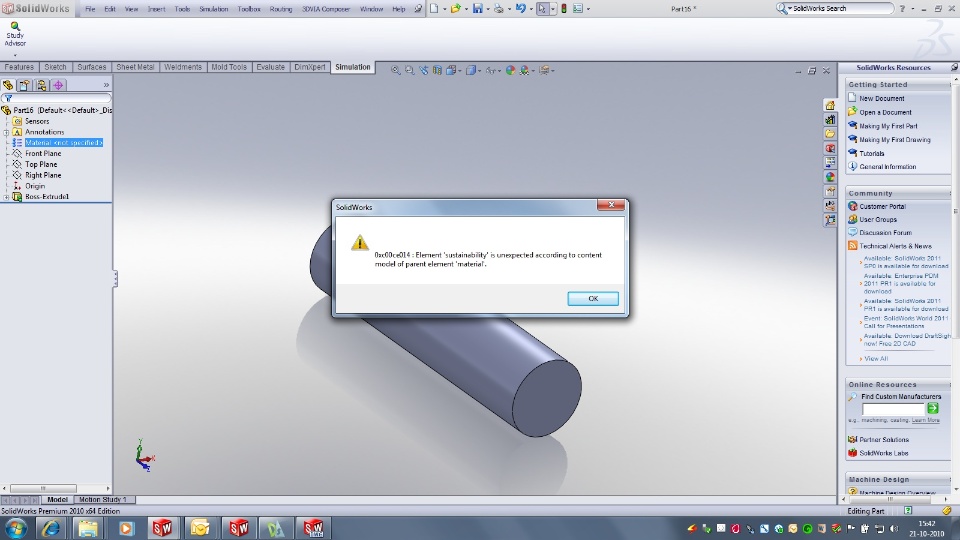Switch to the Motion Study 1 tab
Image resolution: width=960 pixels, height=540 pixels.
[102, 500]
